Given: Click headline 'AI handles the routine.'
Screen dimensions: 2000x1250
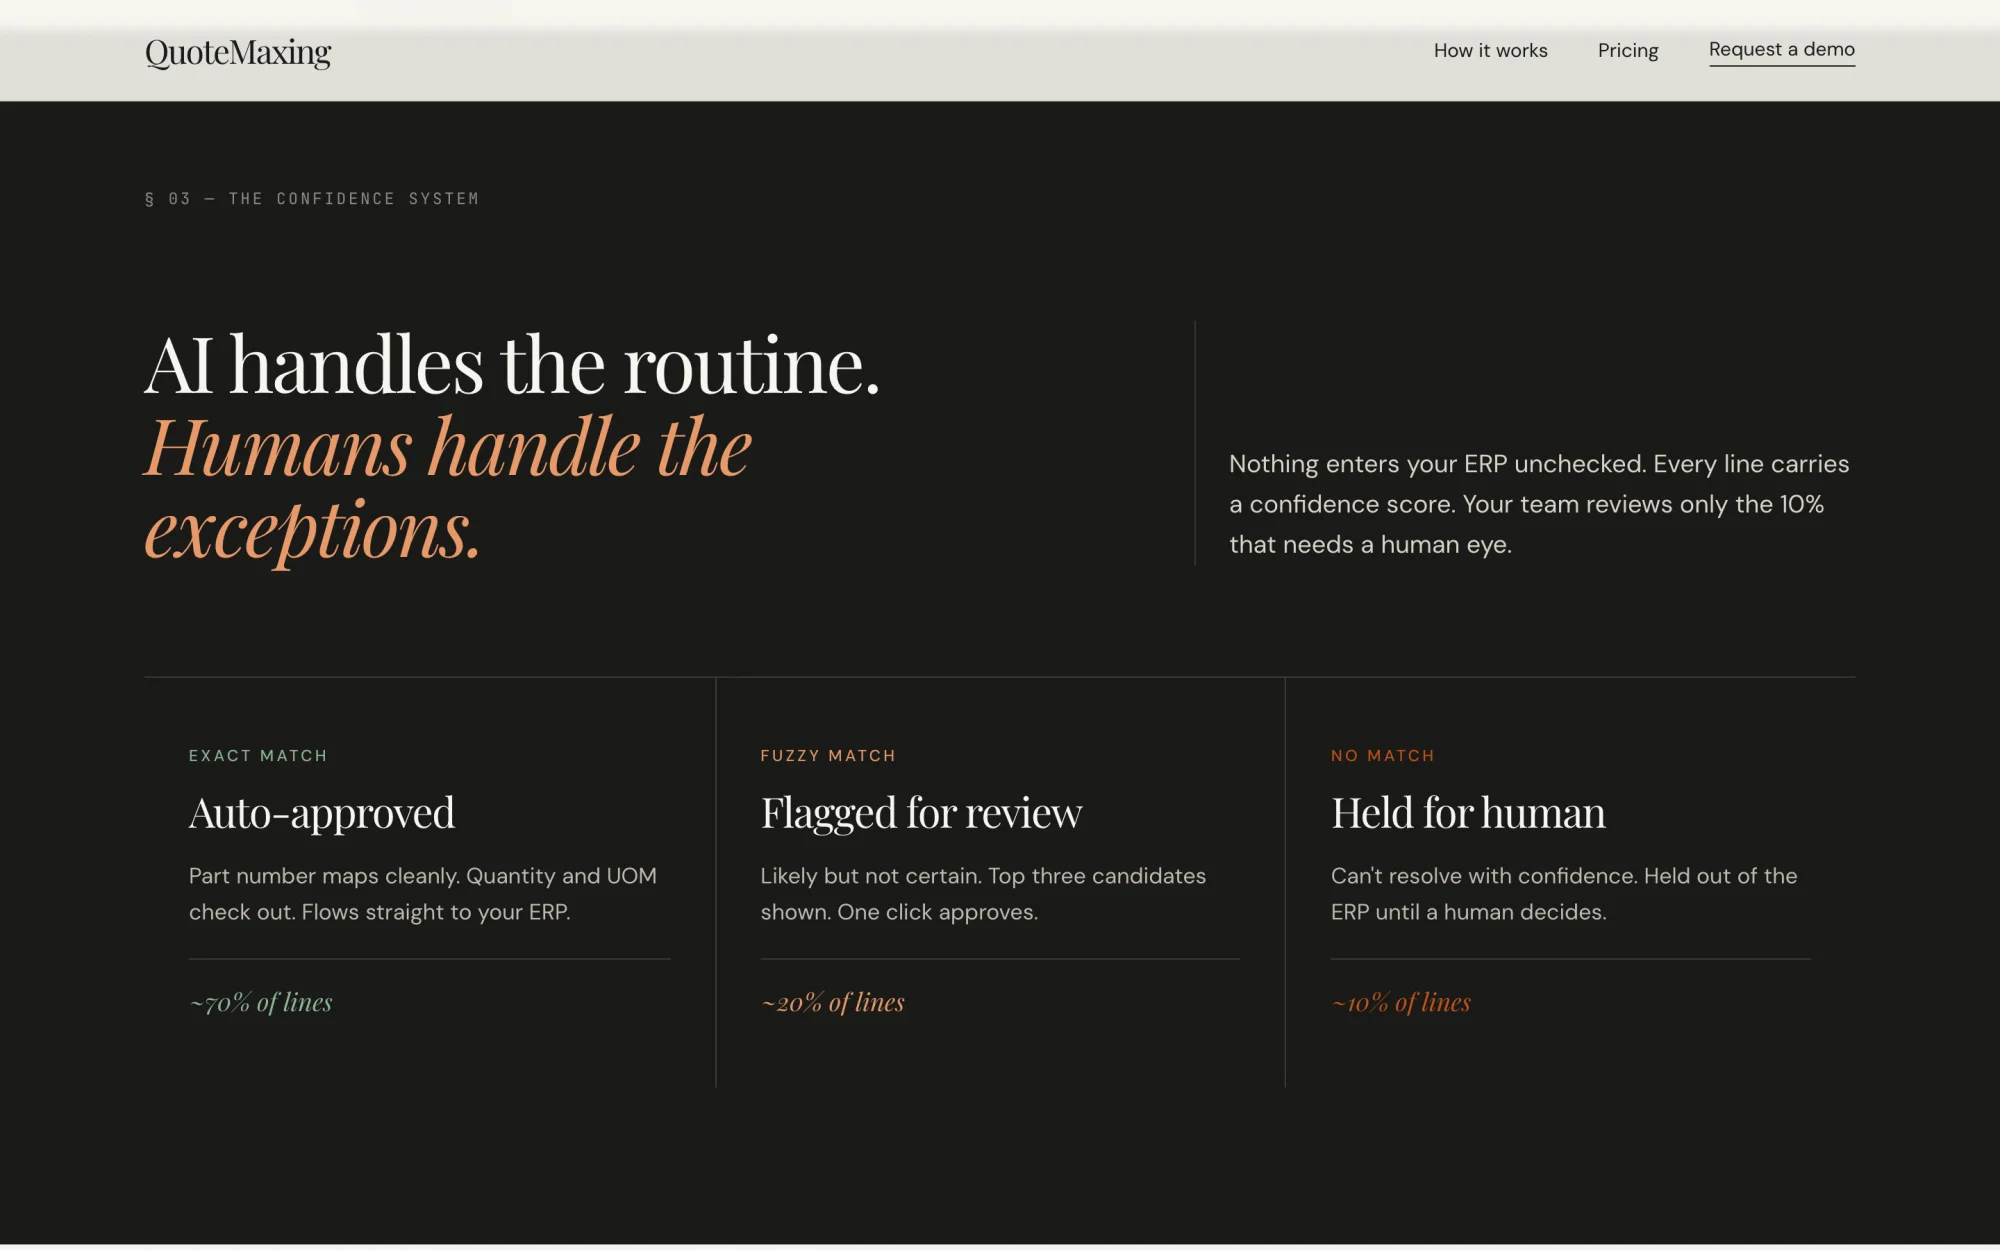Looking at the screenshot, I should coord(512,365).
